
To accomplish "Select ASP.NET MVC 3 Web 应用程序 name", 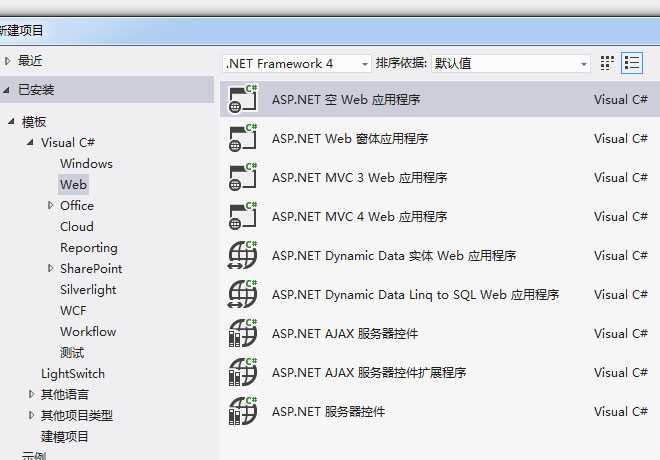I will (x=359, y=178).
